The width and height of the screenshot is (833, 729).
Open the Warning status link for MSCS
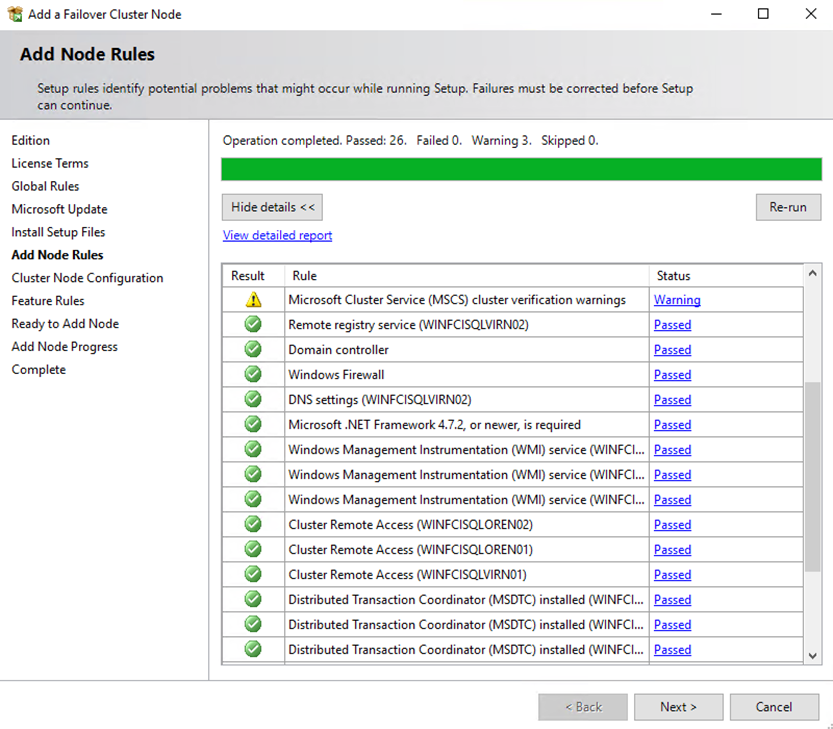pyautogui.click(x=677, y=300)
